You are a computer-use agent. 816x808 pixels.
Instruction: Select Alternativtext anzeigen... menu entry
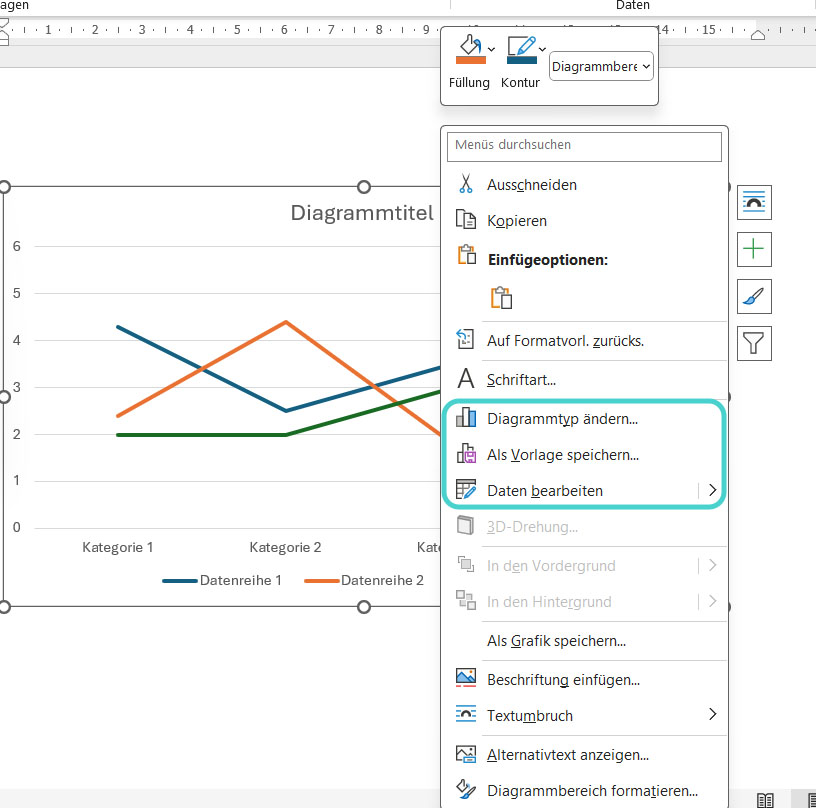pyautogui.click(x=584, y=755)
